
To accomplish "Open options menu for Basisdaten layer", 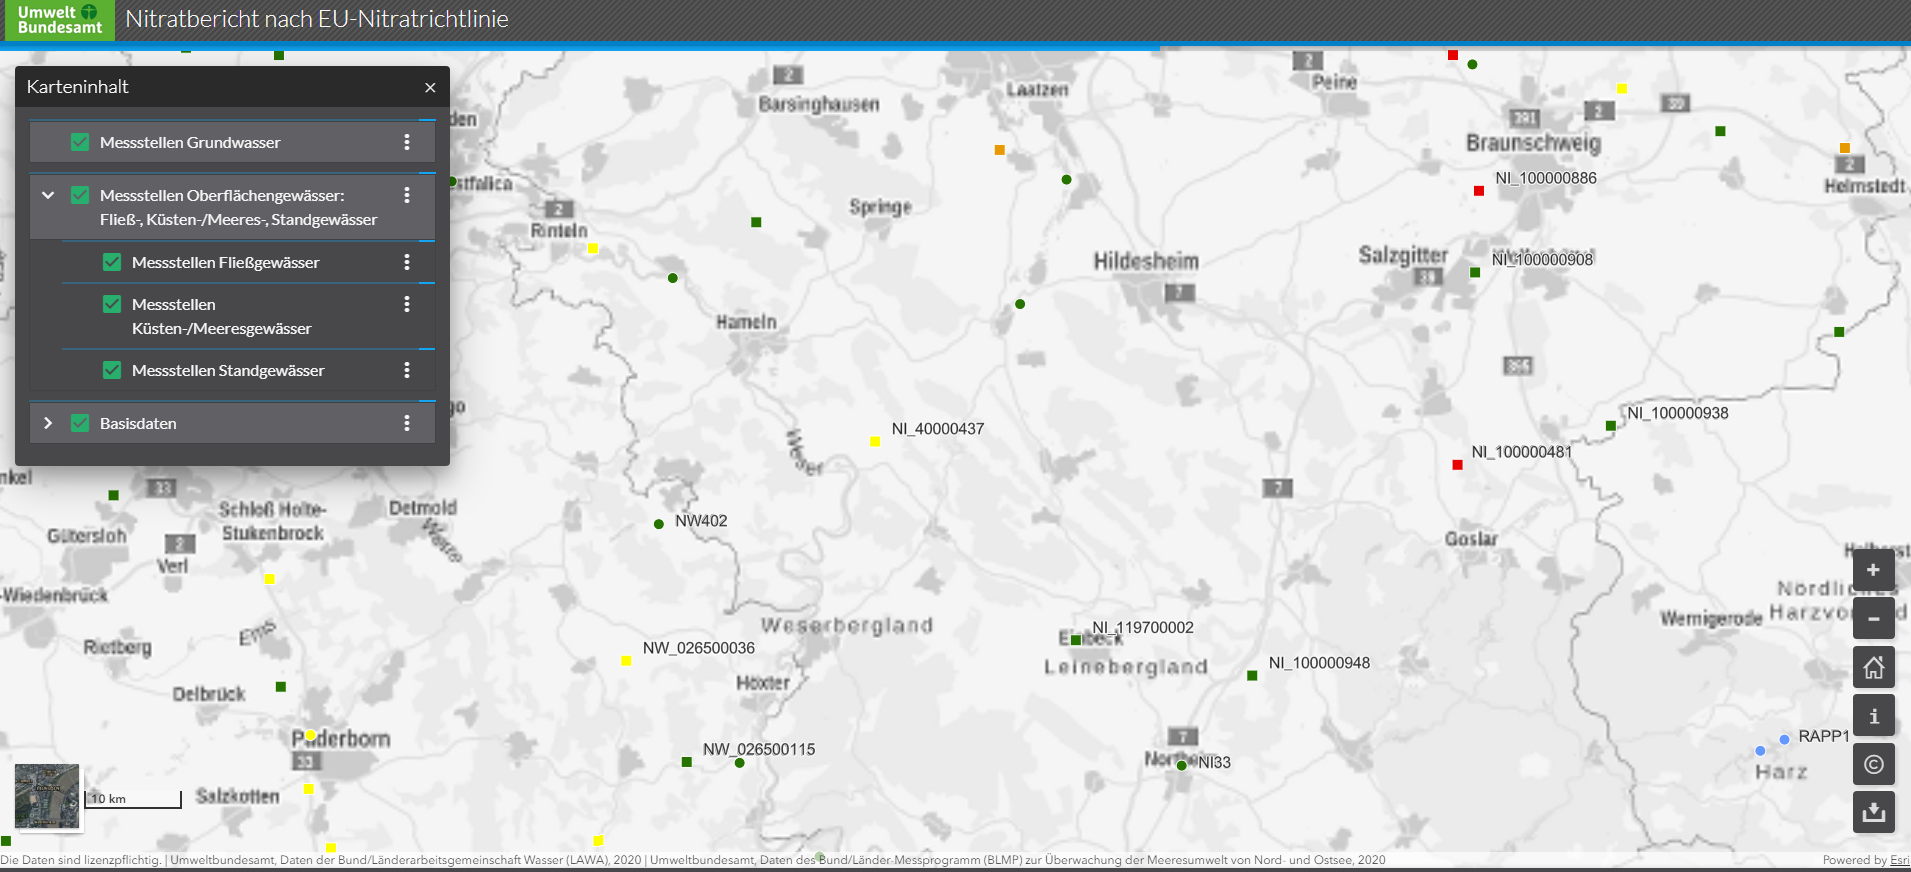I will [x=407, y=423].
